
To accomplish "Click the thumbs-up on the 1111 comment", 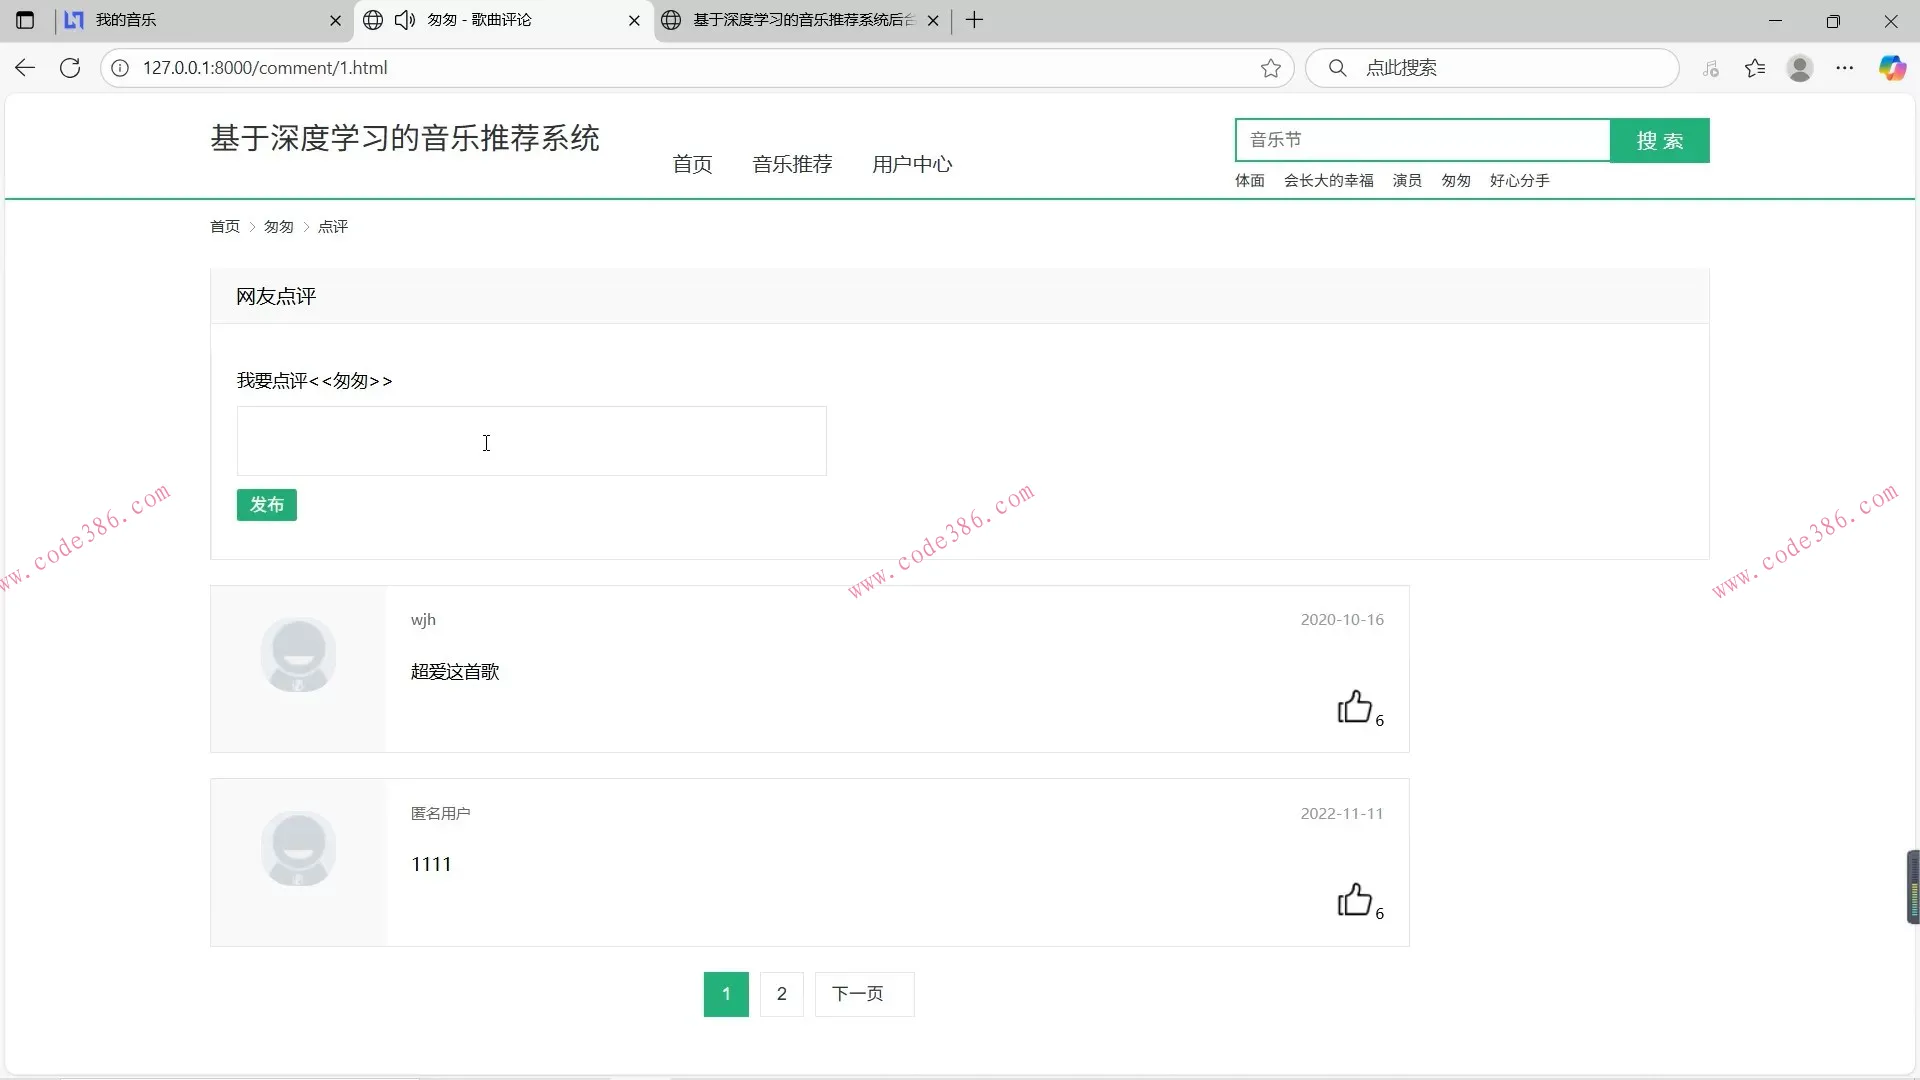I will click(x=1355, y=900).
